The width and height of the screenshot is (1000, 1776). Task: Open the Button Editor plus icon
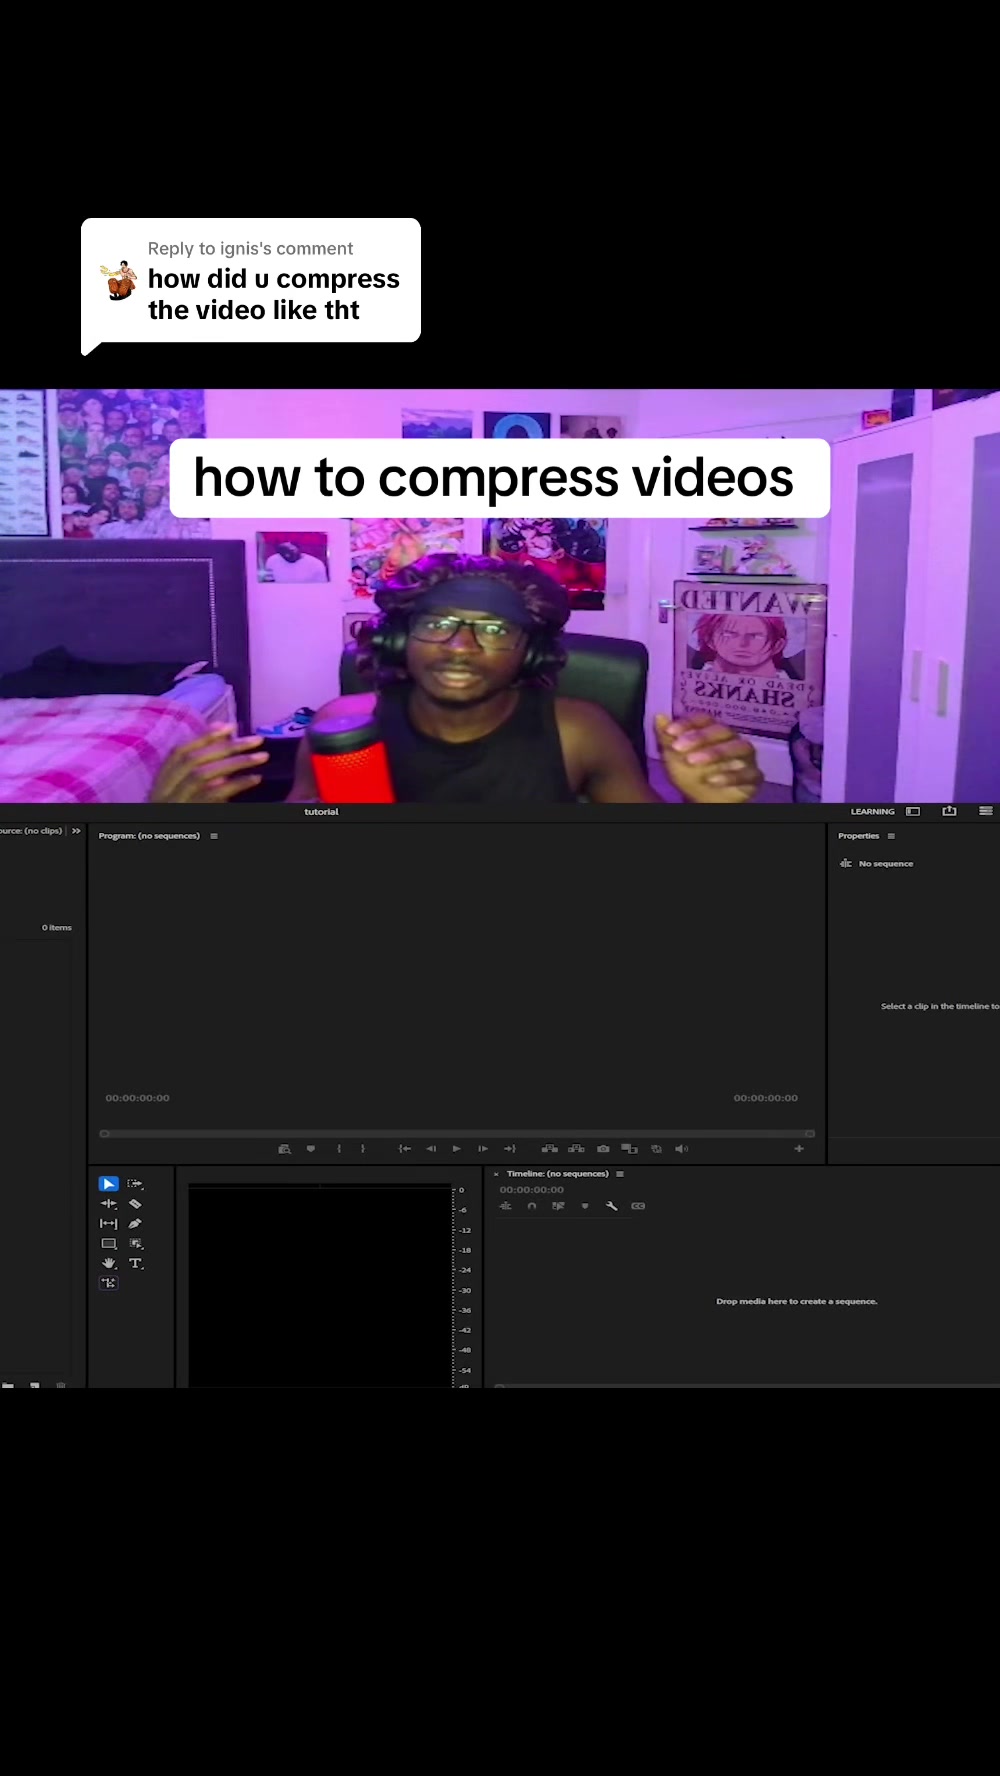(x=799, y=1149)
